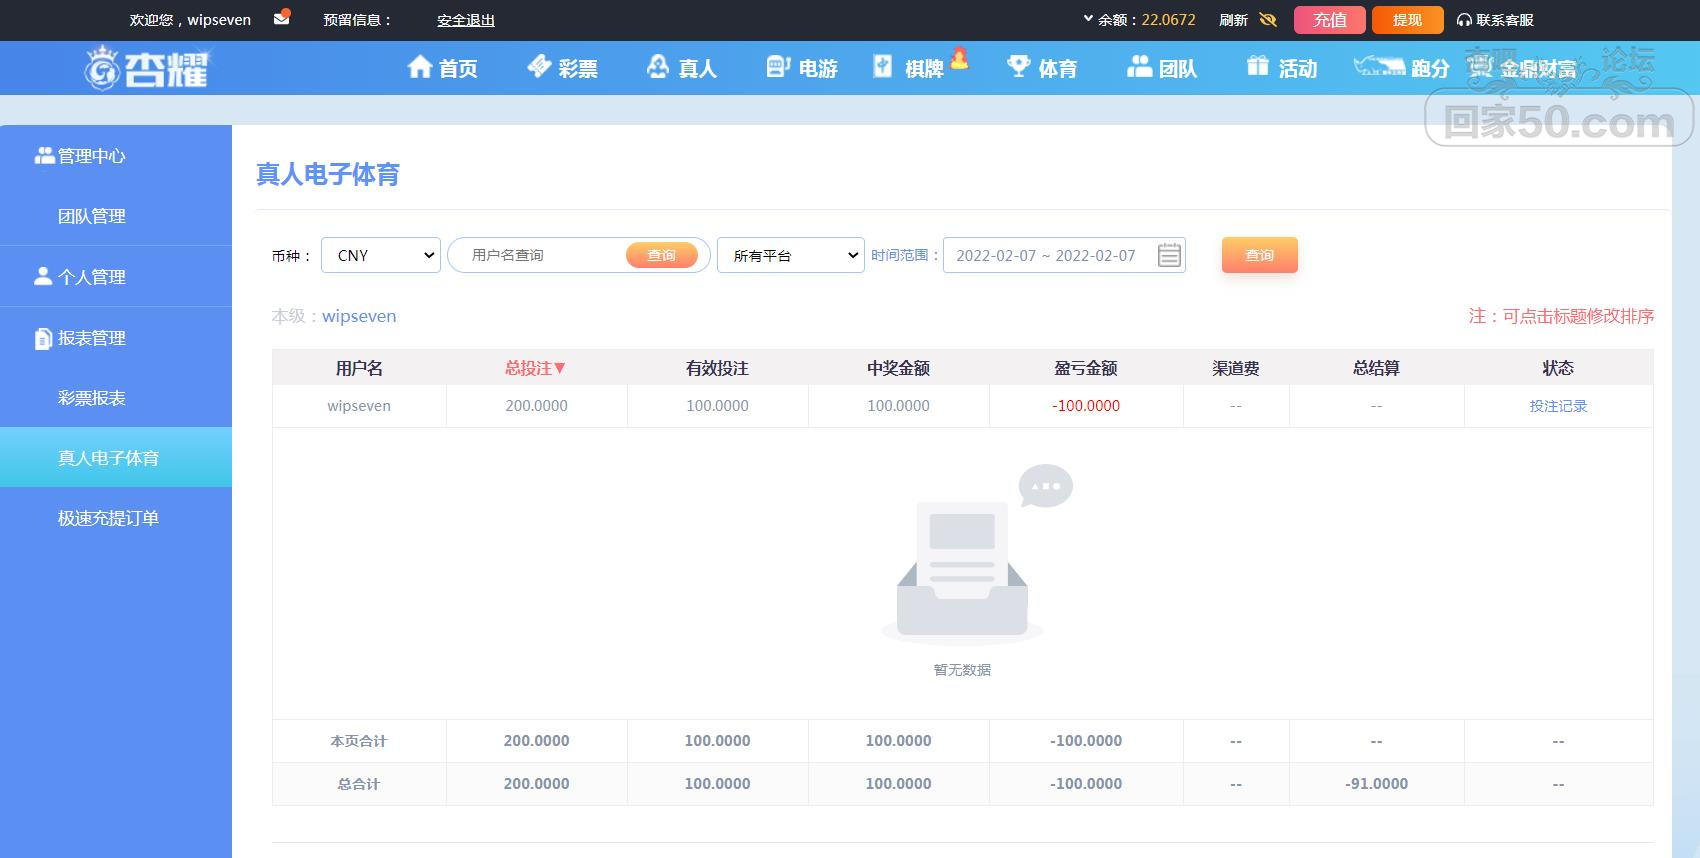
Task: Click the headset customer service icon
Action: click(x=1464, y=20)
